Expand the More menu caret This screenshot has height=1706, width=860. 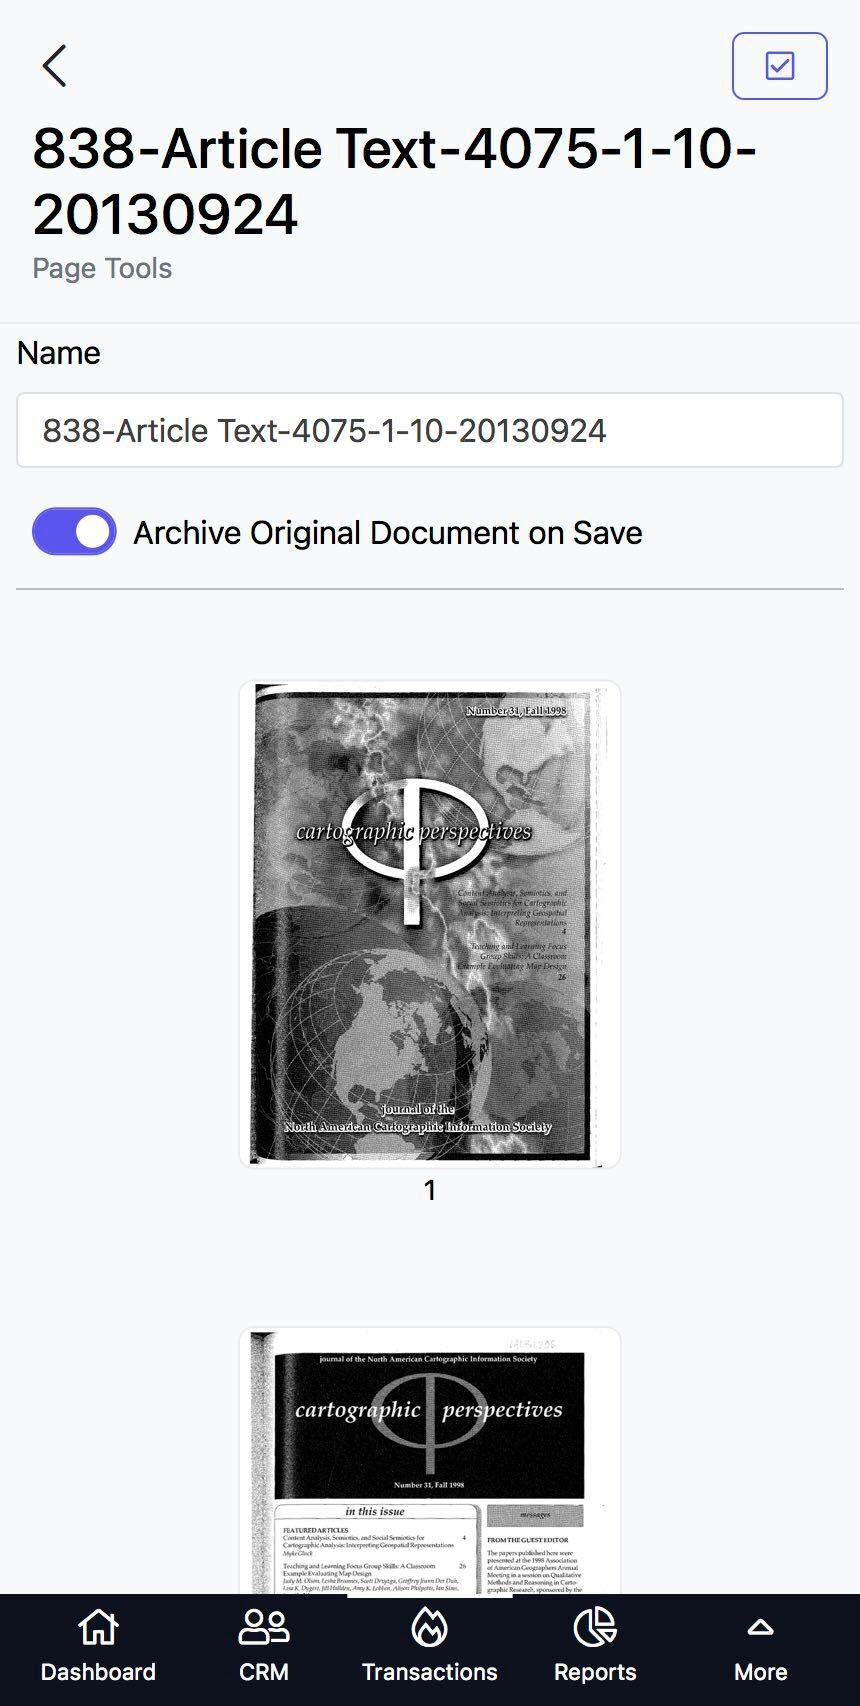pos(760,1627)
